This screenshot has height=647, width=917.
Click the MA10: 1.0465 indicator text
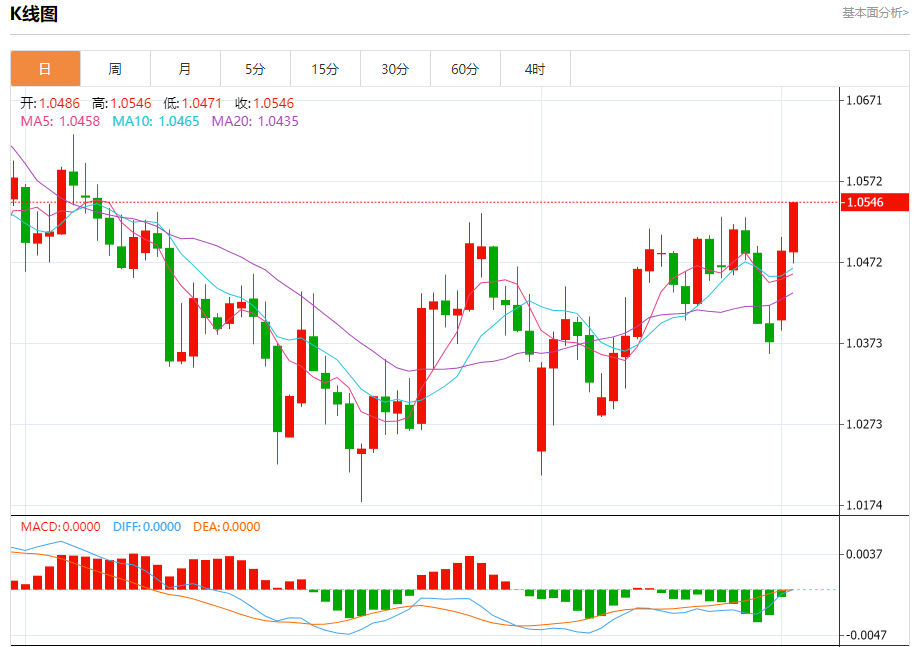click(x=156, y=121)
